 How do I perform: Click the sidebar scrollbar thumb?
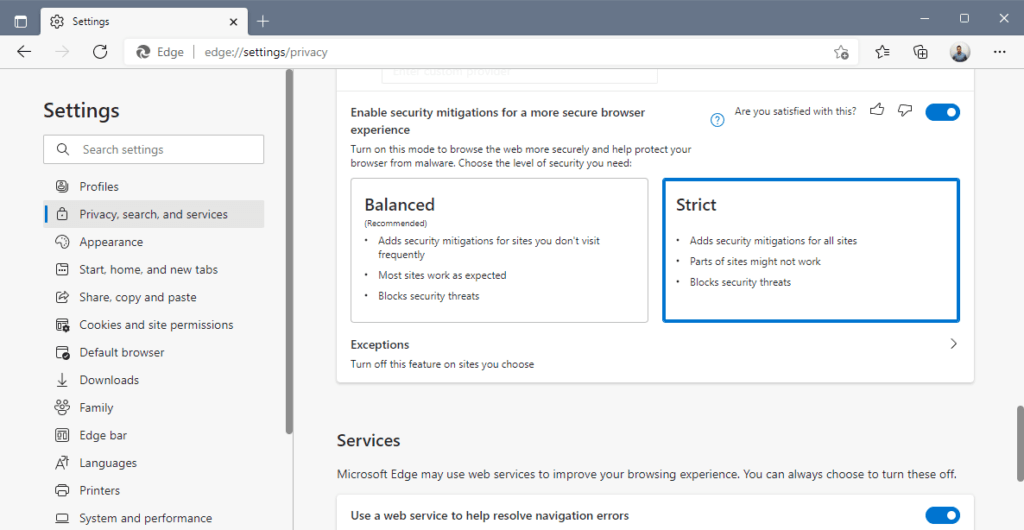click(x=289, y=251)
